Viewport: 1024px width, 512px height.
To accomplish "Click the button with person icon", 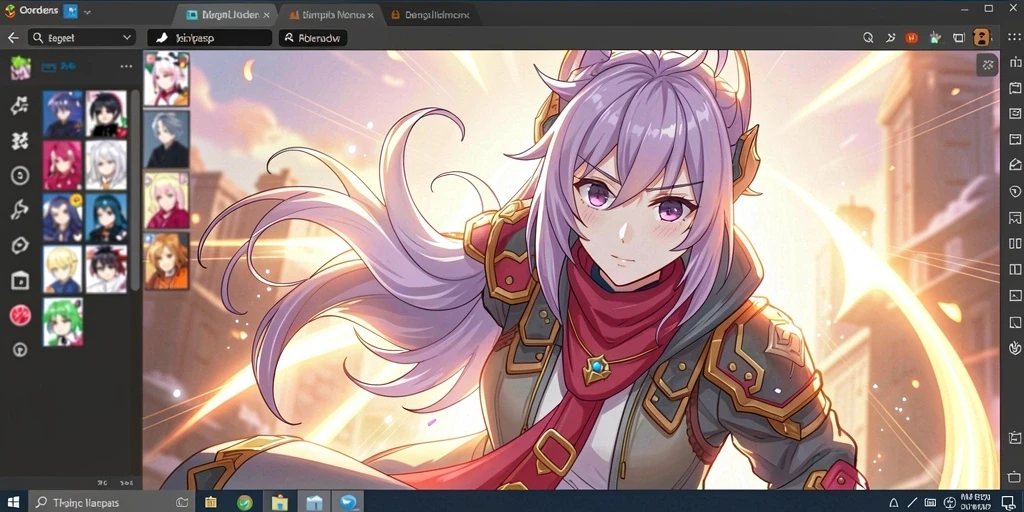I will [x=313, y=38].
